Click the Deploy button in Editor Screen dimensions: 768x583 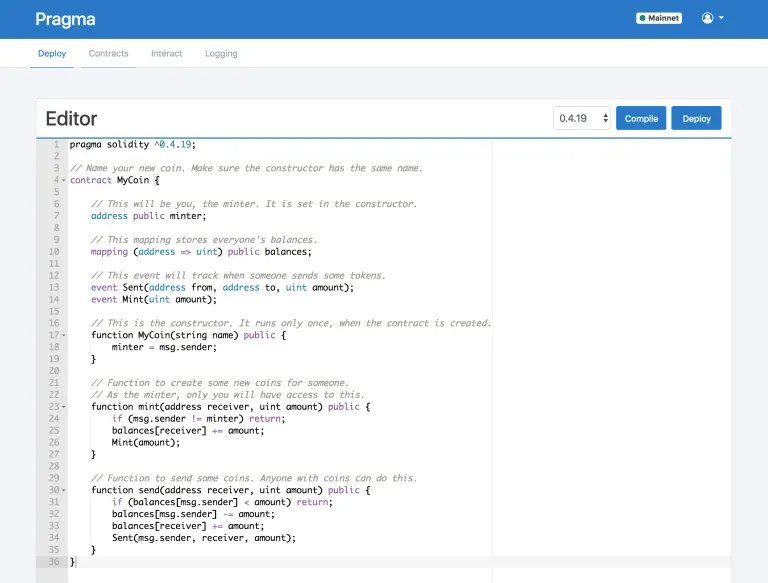coord(696,118)
